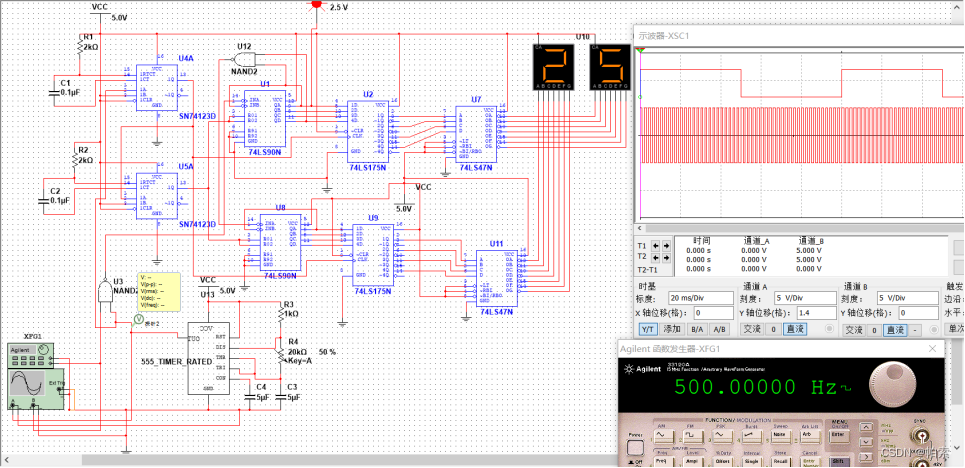Screen dimensions: 965x468
Task: Set channel A coupling to 0
Action: (774, 329)
